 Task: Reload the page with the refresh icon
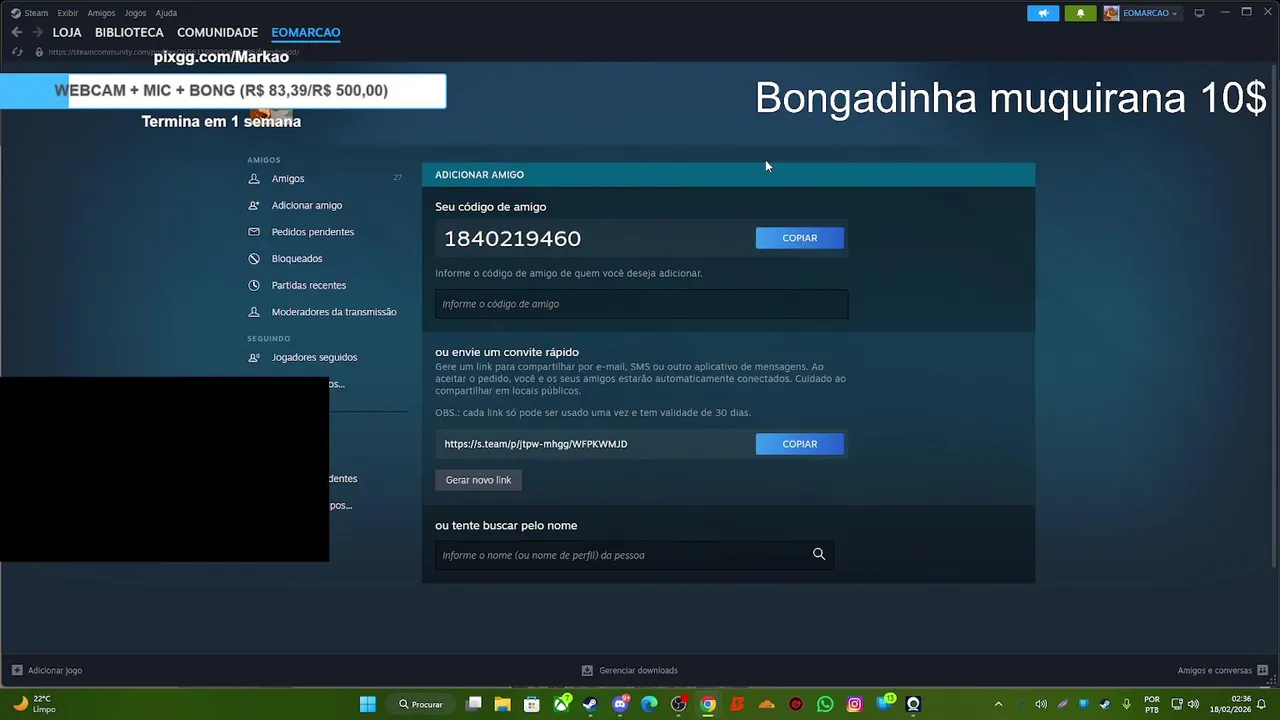[x=17, y=52]
